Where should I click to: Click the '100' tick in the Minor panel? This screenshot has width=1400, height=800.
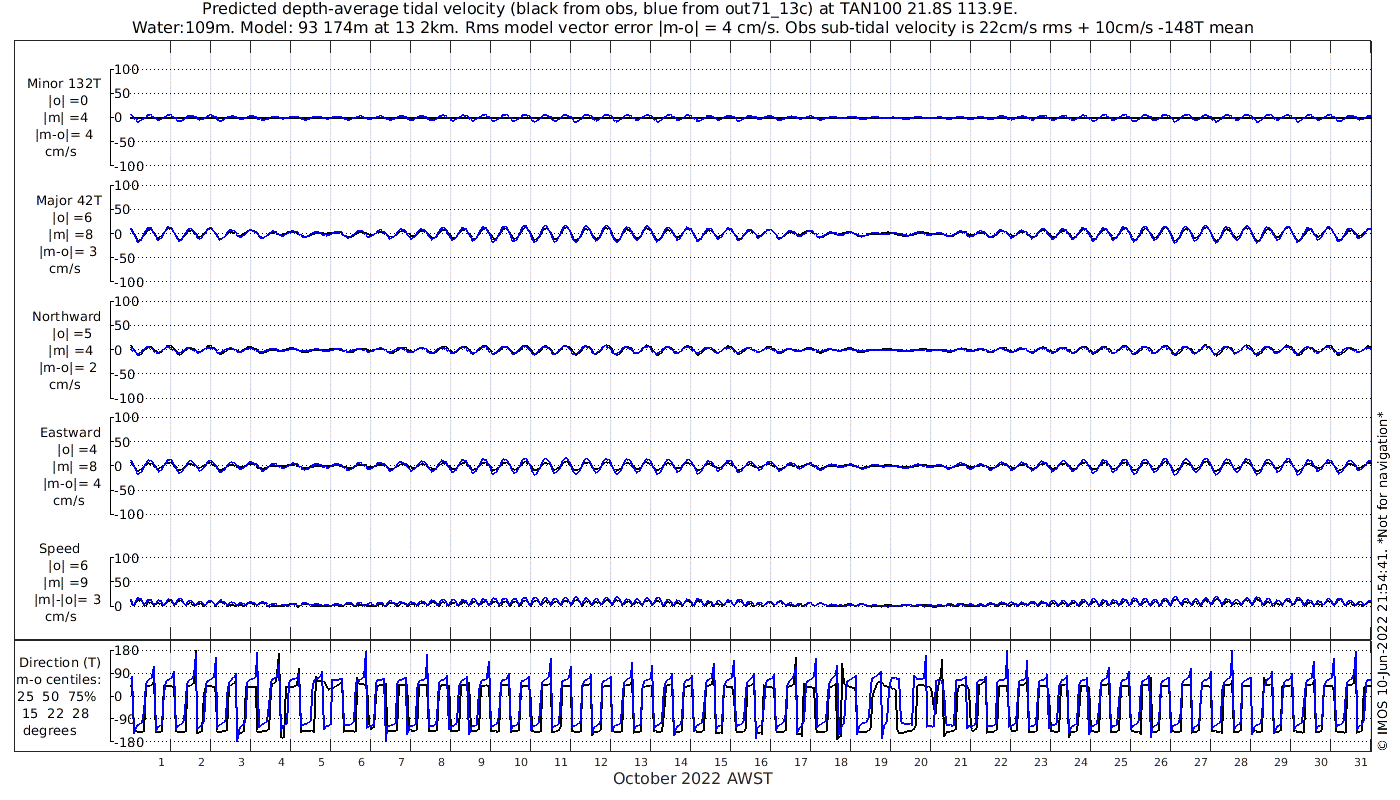click(x=127, y=70)
